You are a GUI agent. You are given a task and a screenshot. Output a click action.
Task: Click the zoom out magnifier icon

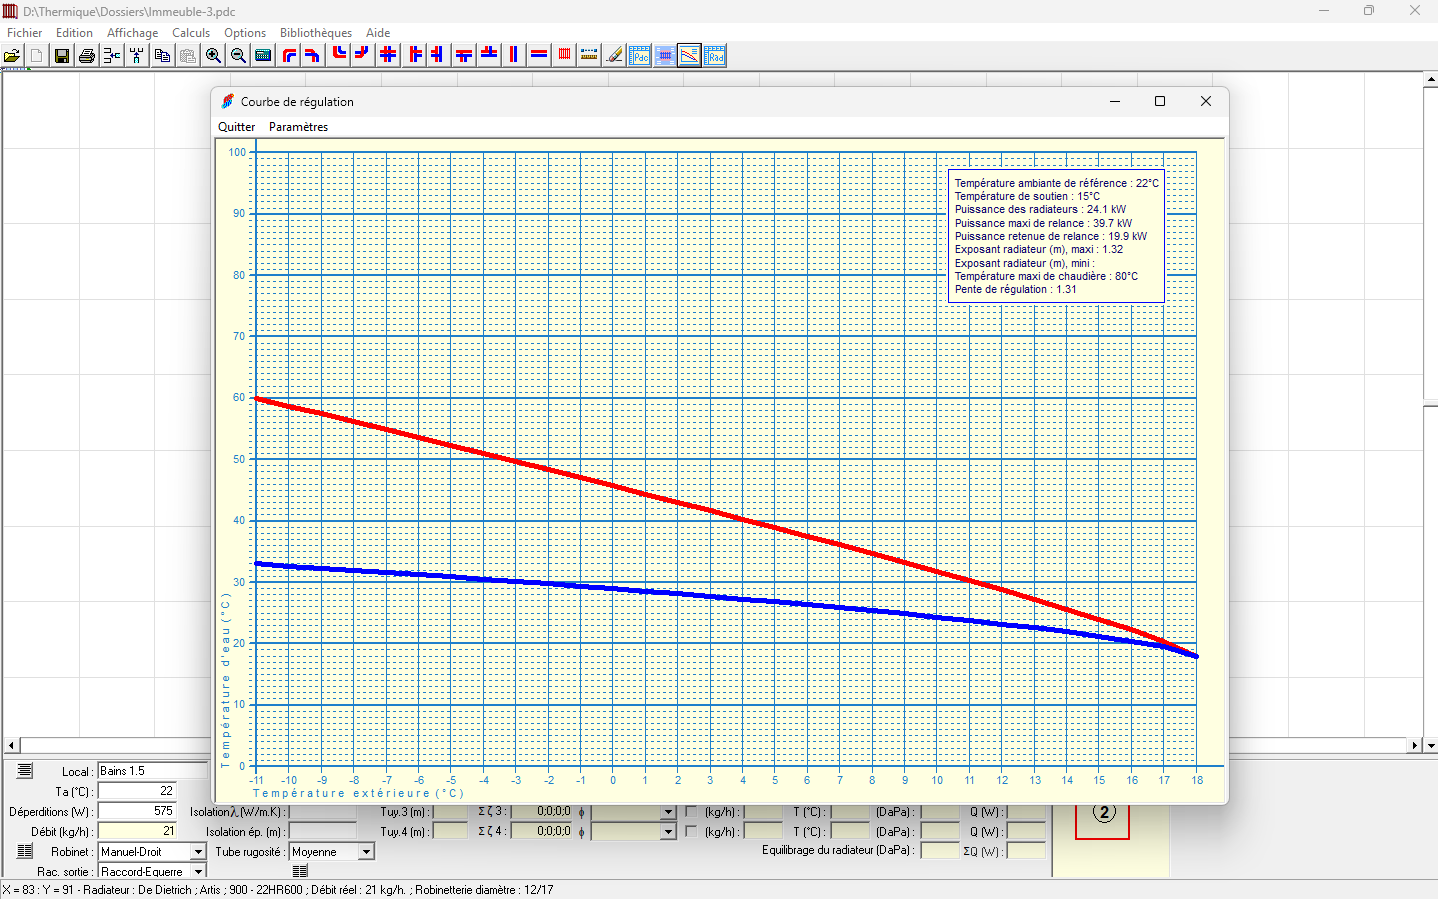pyautogui.click(x=238, y=56)
